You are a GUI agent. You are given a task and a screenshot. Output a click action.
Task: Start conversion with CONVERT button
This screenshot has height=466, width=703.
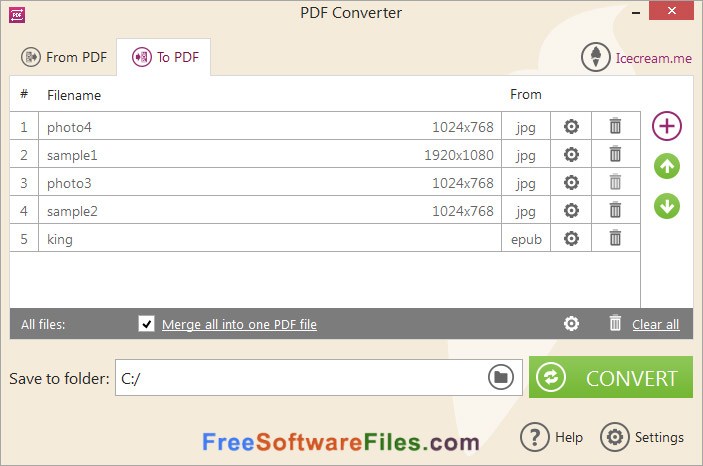click(611, 377)
